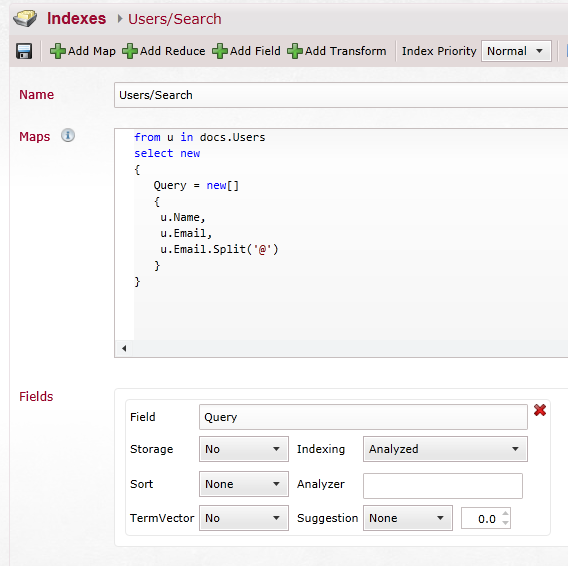Click the Add Reduce button
This screenshot has height=566, width=568.
pos(164,51)
